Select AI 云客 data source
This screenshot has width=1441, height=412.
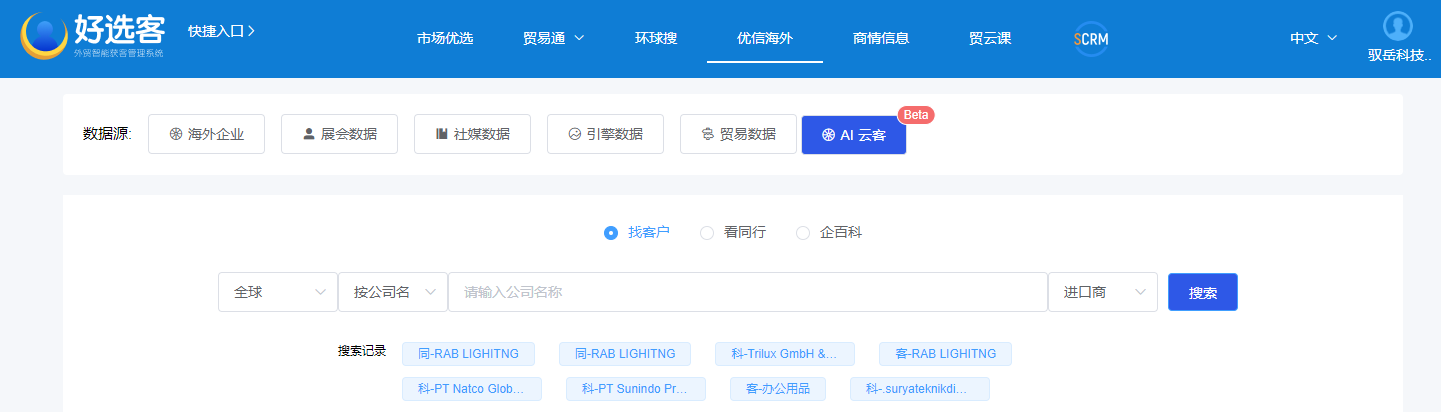coord(854,135)
